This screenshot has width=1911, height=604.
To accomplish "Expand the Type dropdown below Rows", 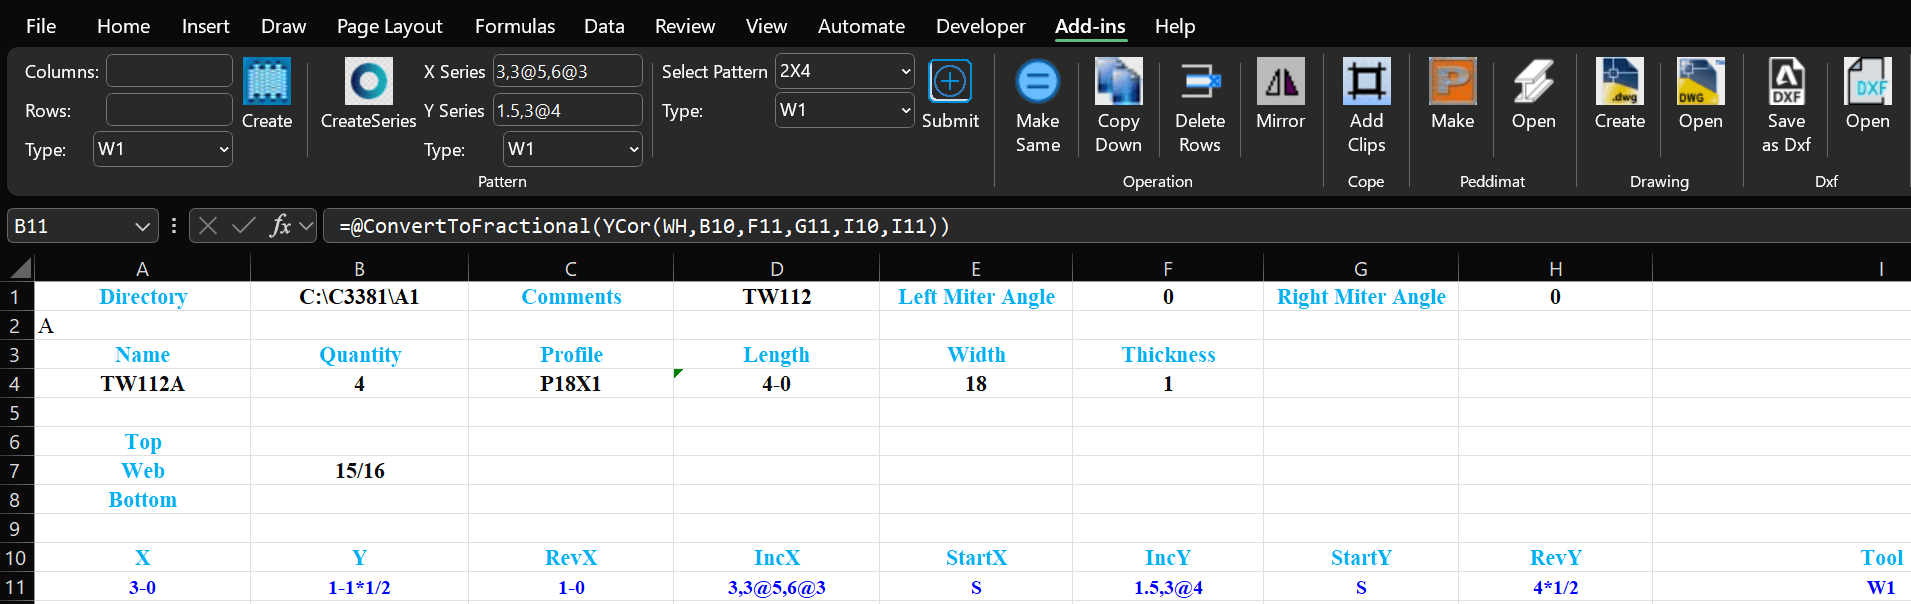I will 223,150.
